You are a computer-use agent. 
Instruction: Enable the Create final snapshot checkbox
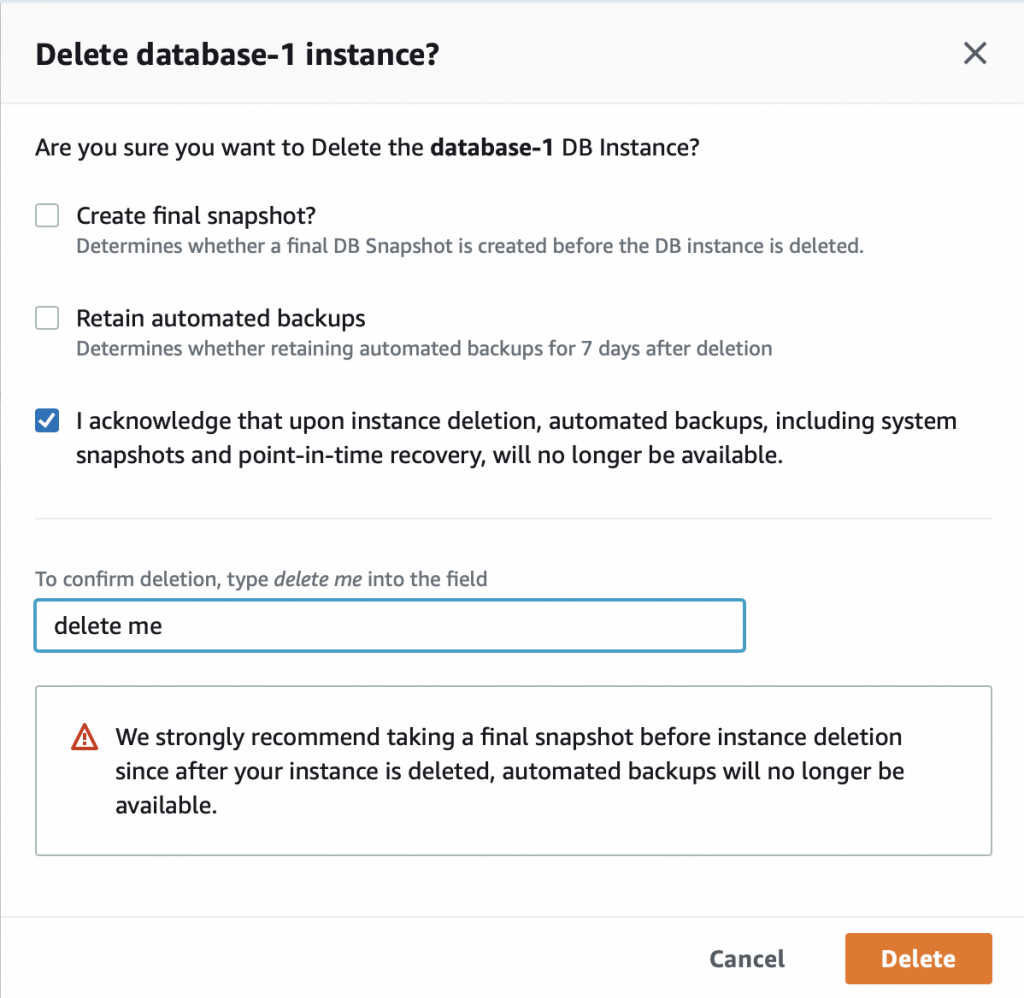[x=47, y=216]
